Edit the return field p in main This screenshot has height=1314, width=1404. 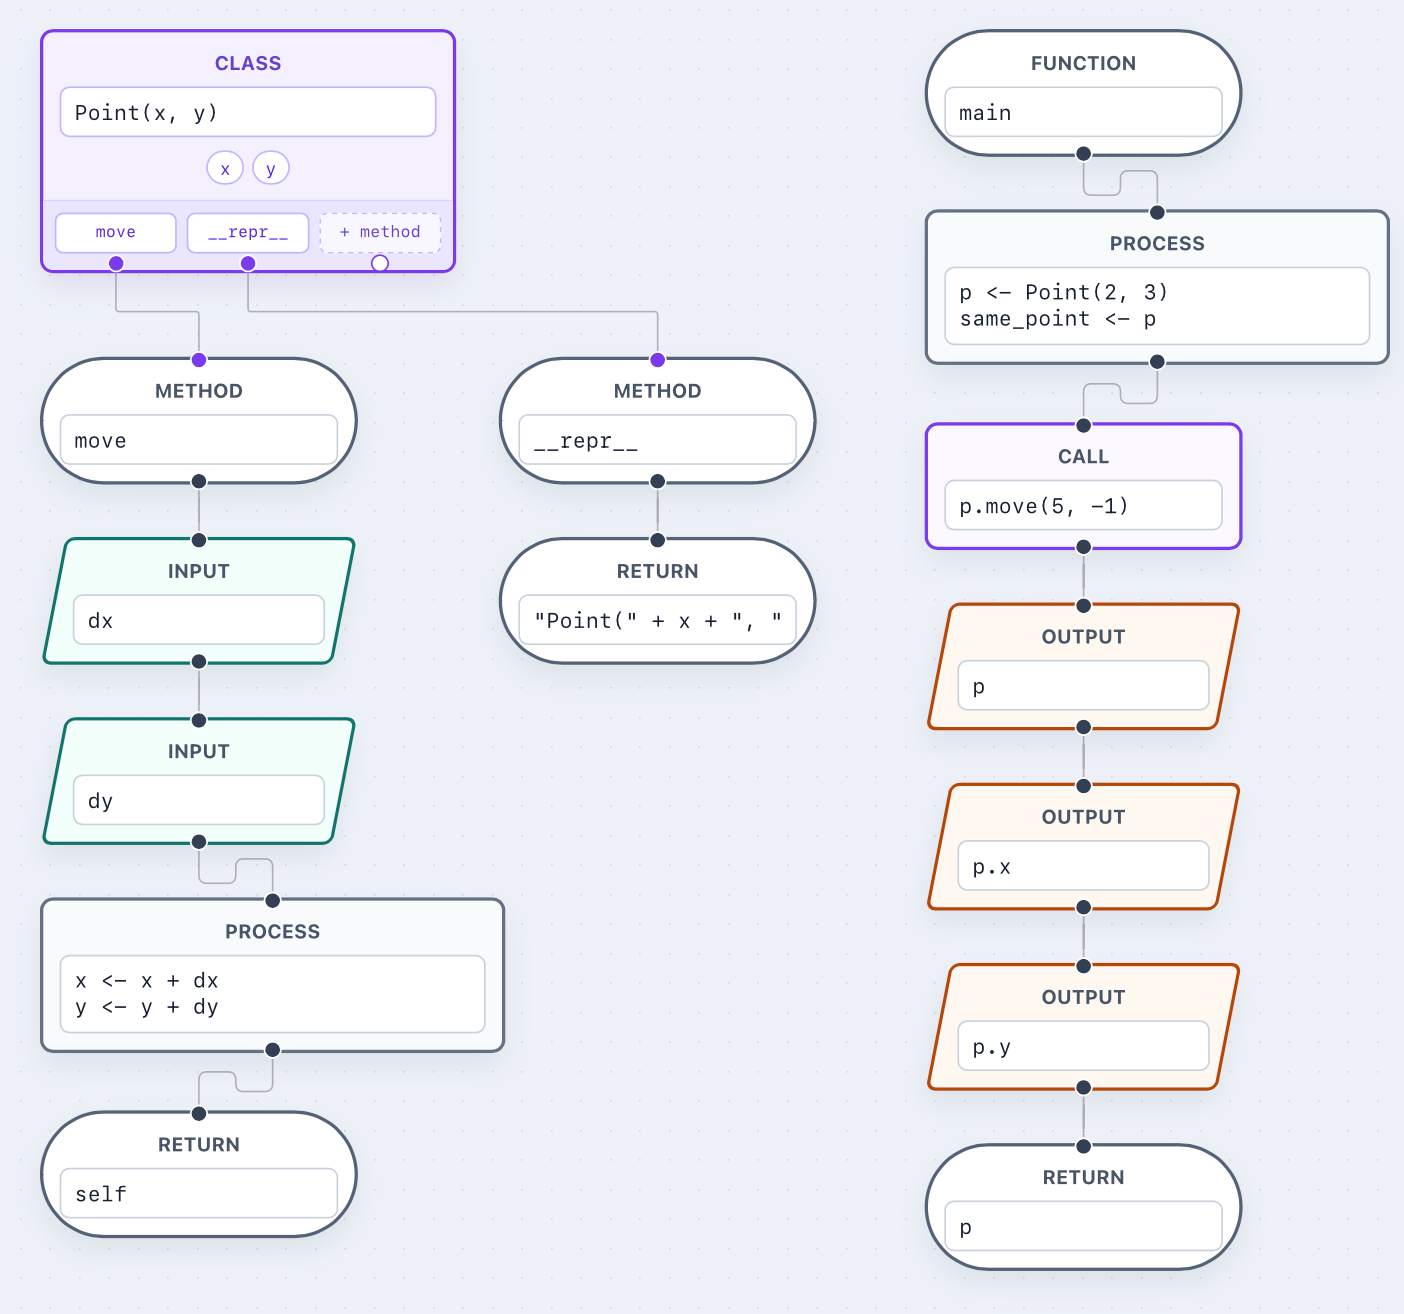(x=1084, y=1226)
